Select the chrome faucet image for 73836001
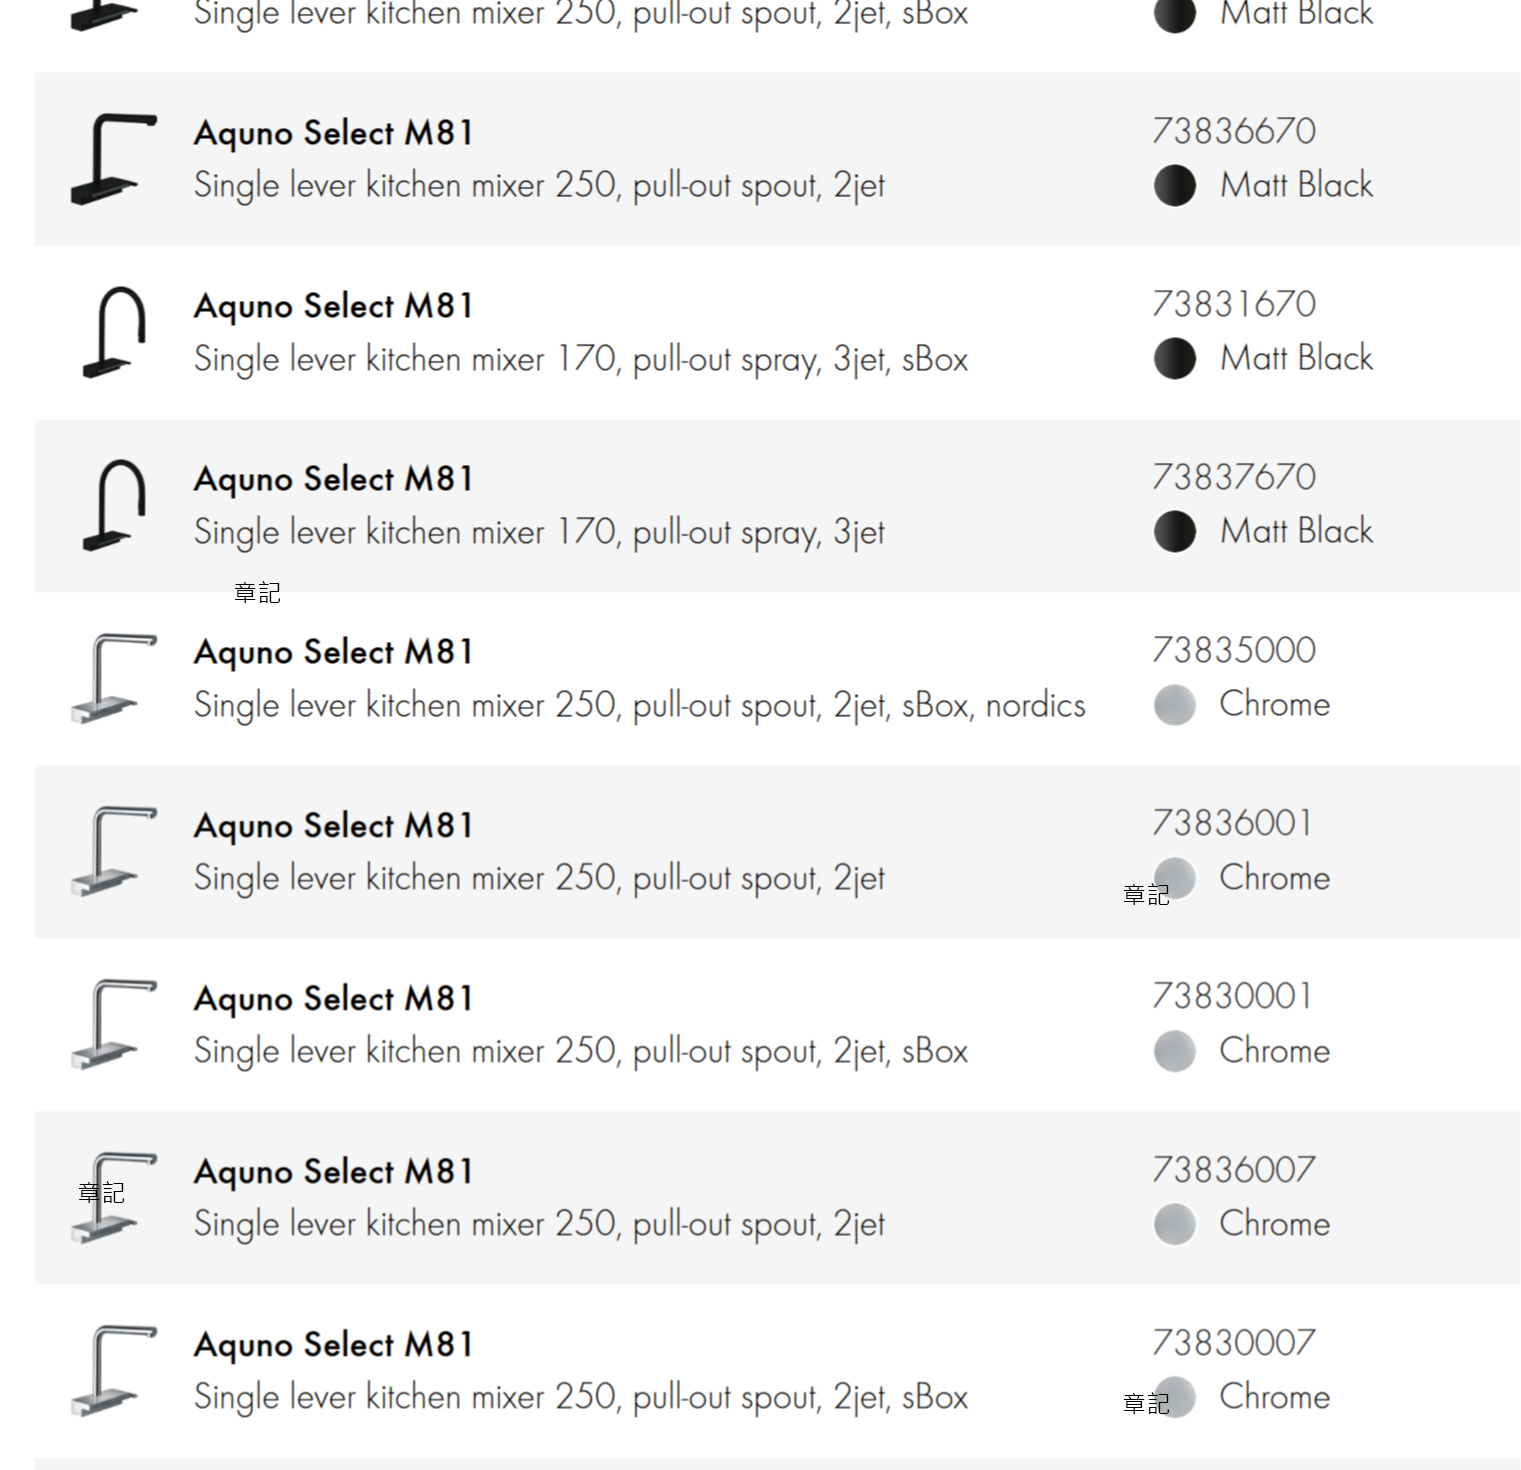 pyautogui.click(x=113, y=851)
